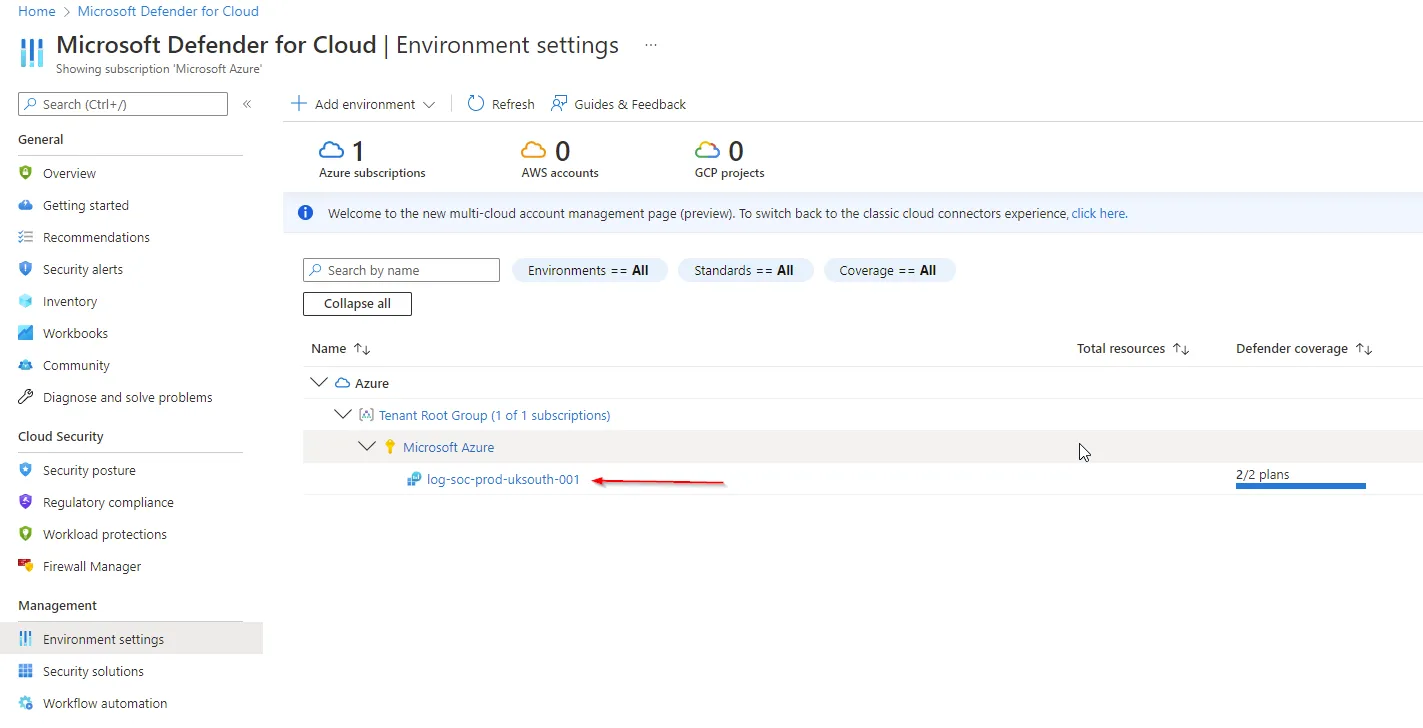
Task: Open the Microsoft Defender for Cloud breadcrumb
Action: 168,11
